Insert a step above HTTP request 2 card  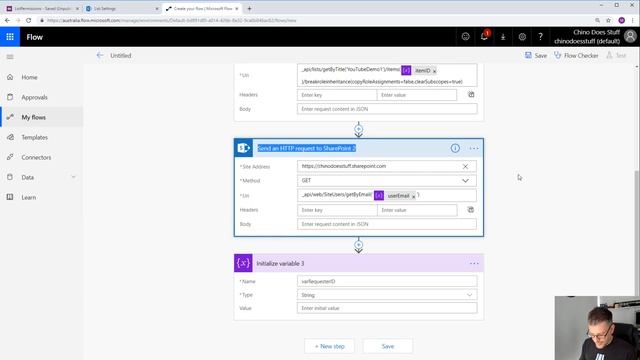(x=358, y=129)
